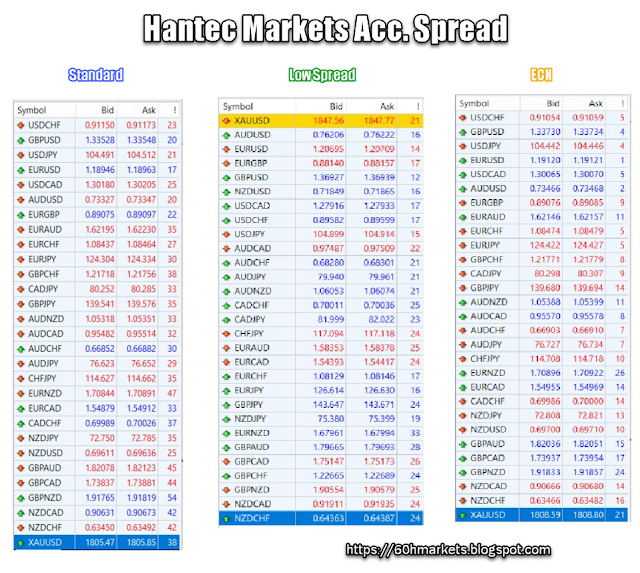Image resolution: width=640 pixels, height=573 pixels.
Task: Click ask 114.718 for CHFJPY in ECN table
Action: click(588, 359)
